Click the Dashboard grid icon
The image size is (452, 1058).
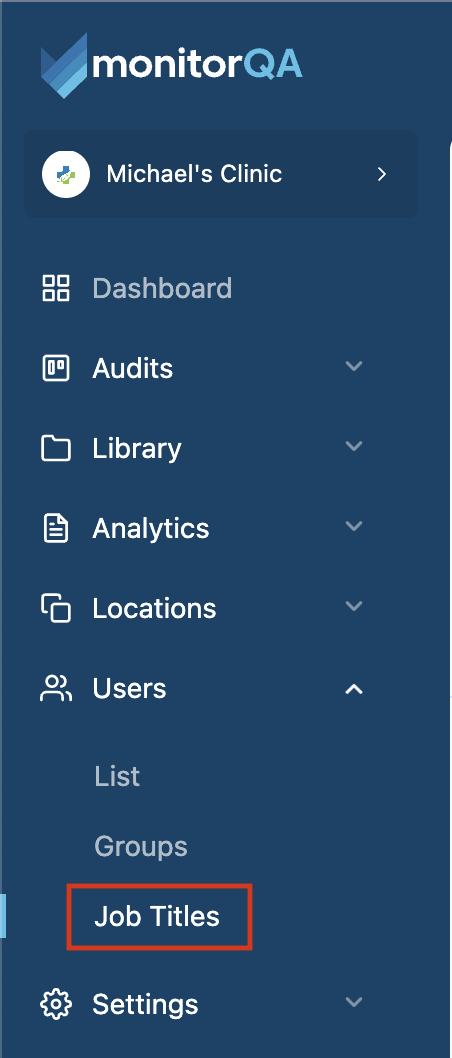click(56, 288)
